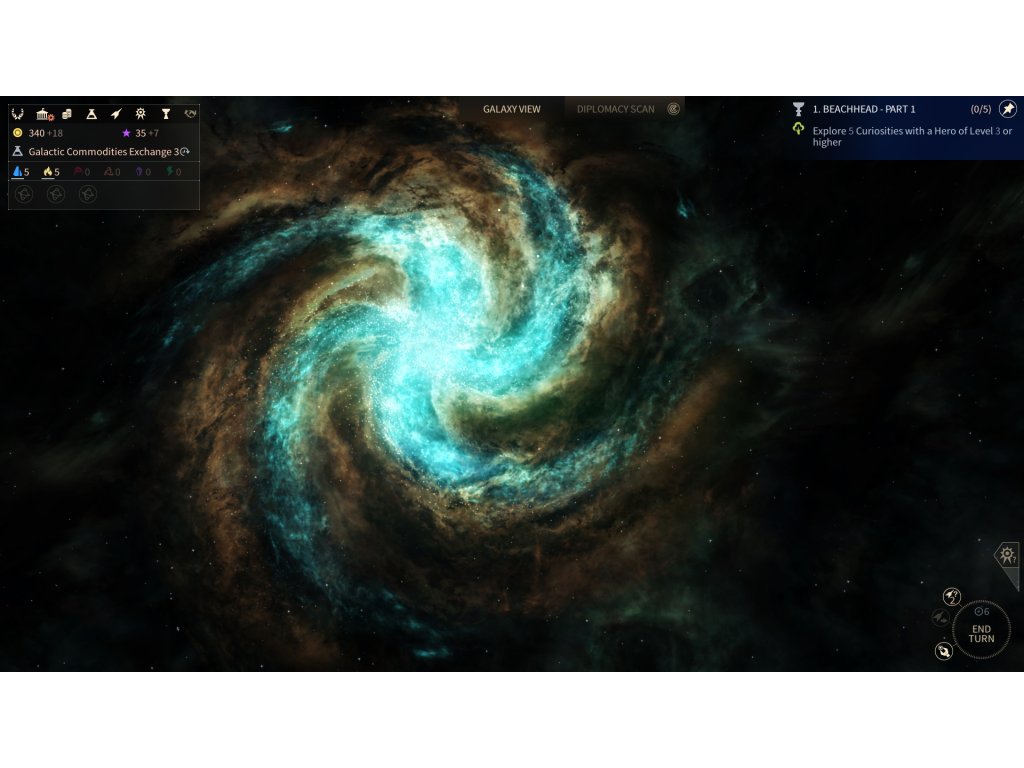Click the turn counter showing 6
The height and width of the screenshot is (768, 1024).
pos(982,612)
